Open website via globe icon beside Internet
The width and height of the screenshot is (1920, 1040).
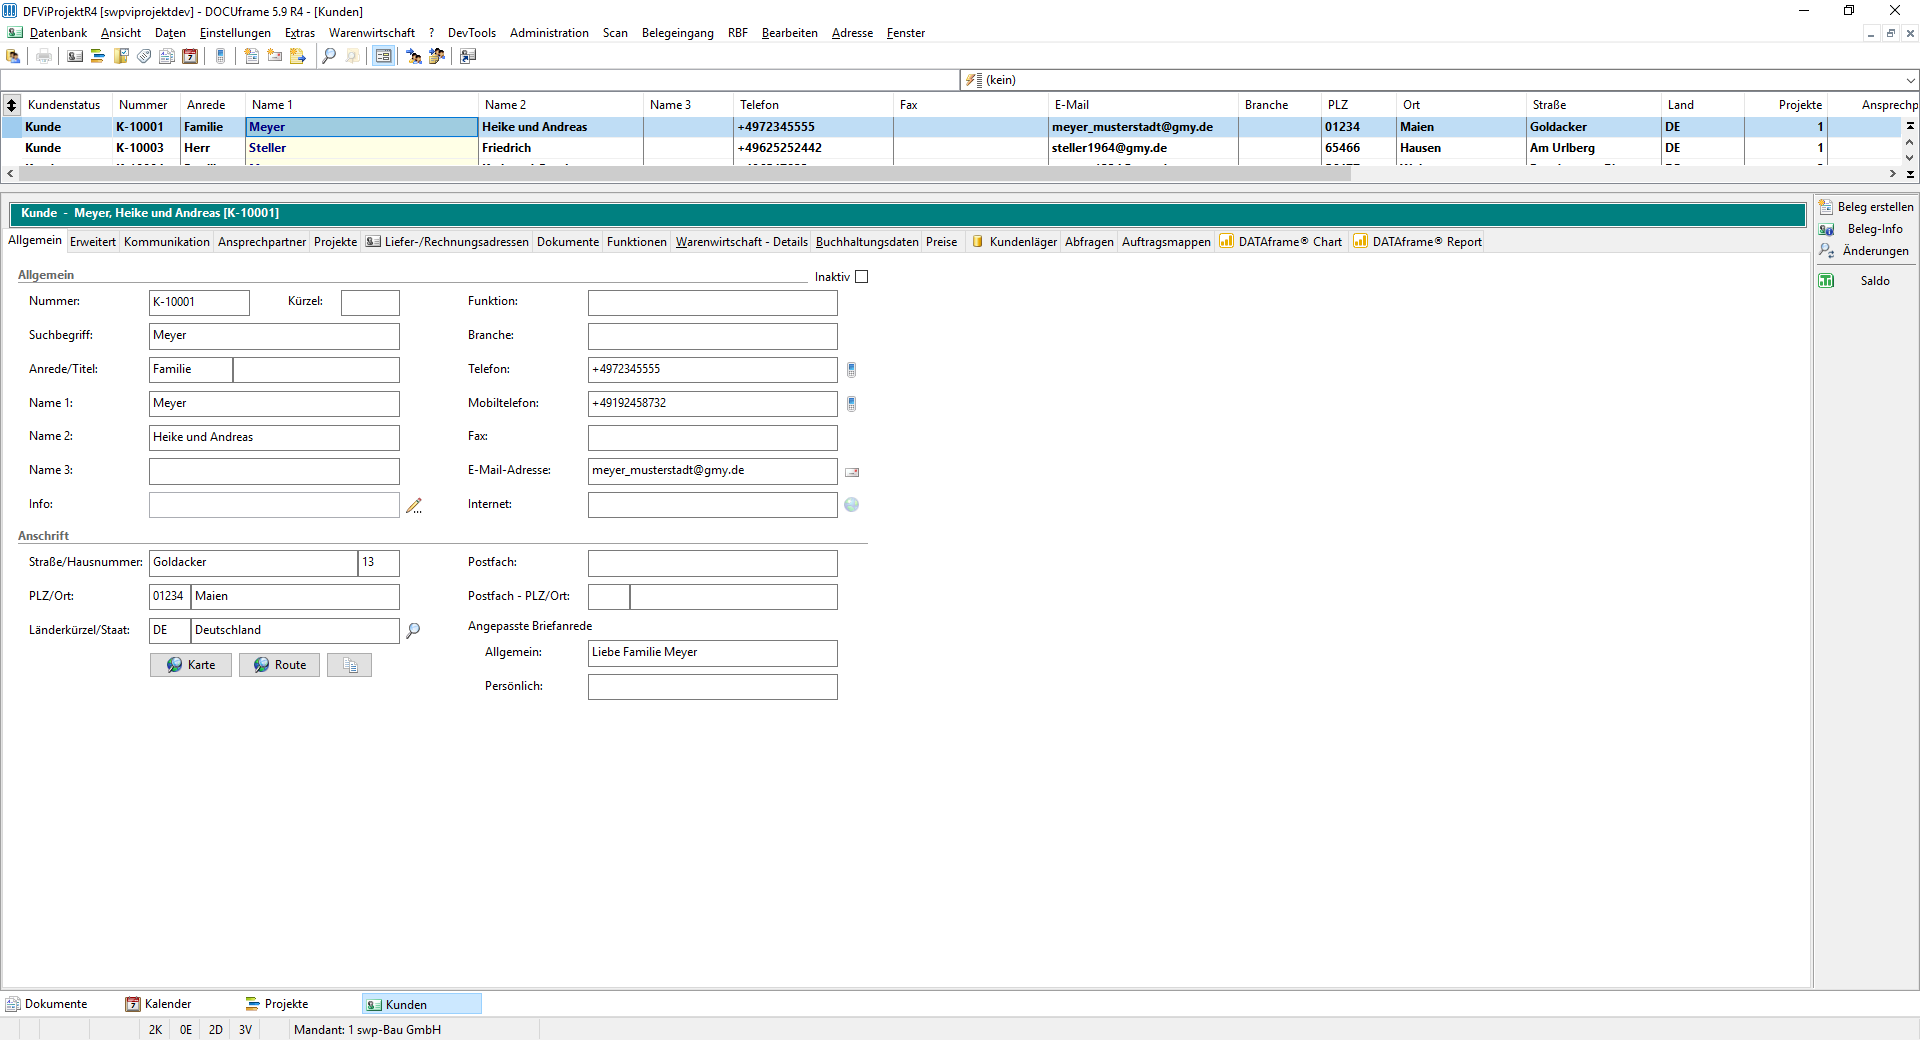(852, 505)
